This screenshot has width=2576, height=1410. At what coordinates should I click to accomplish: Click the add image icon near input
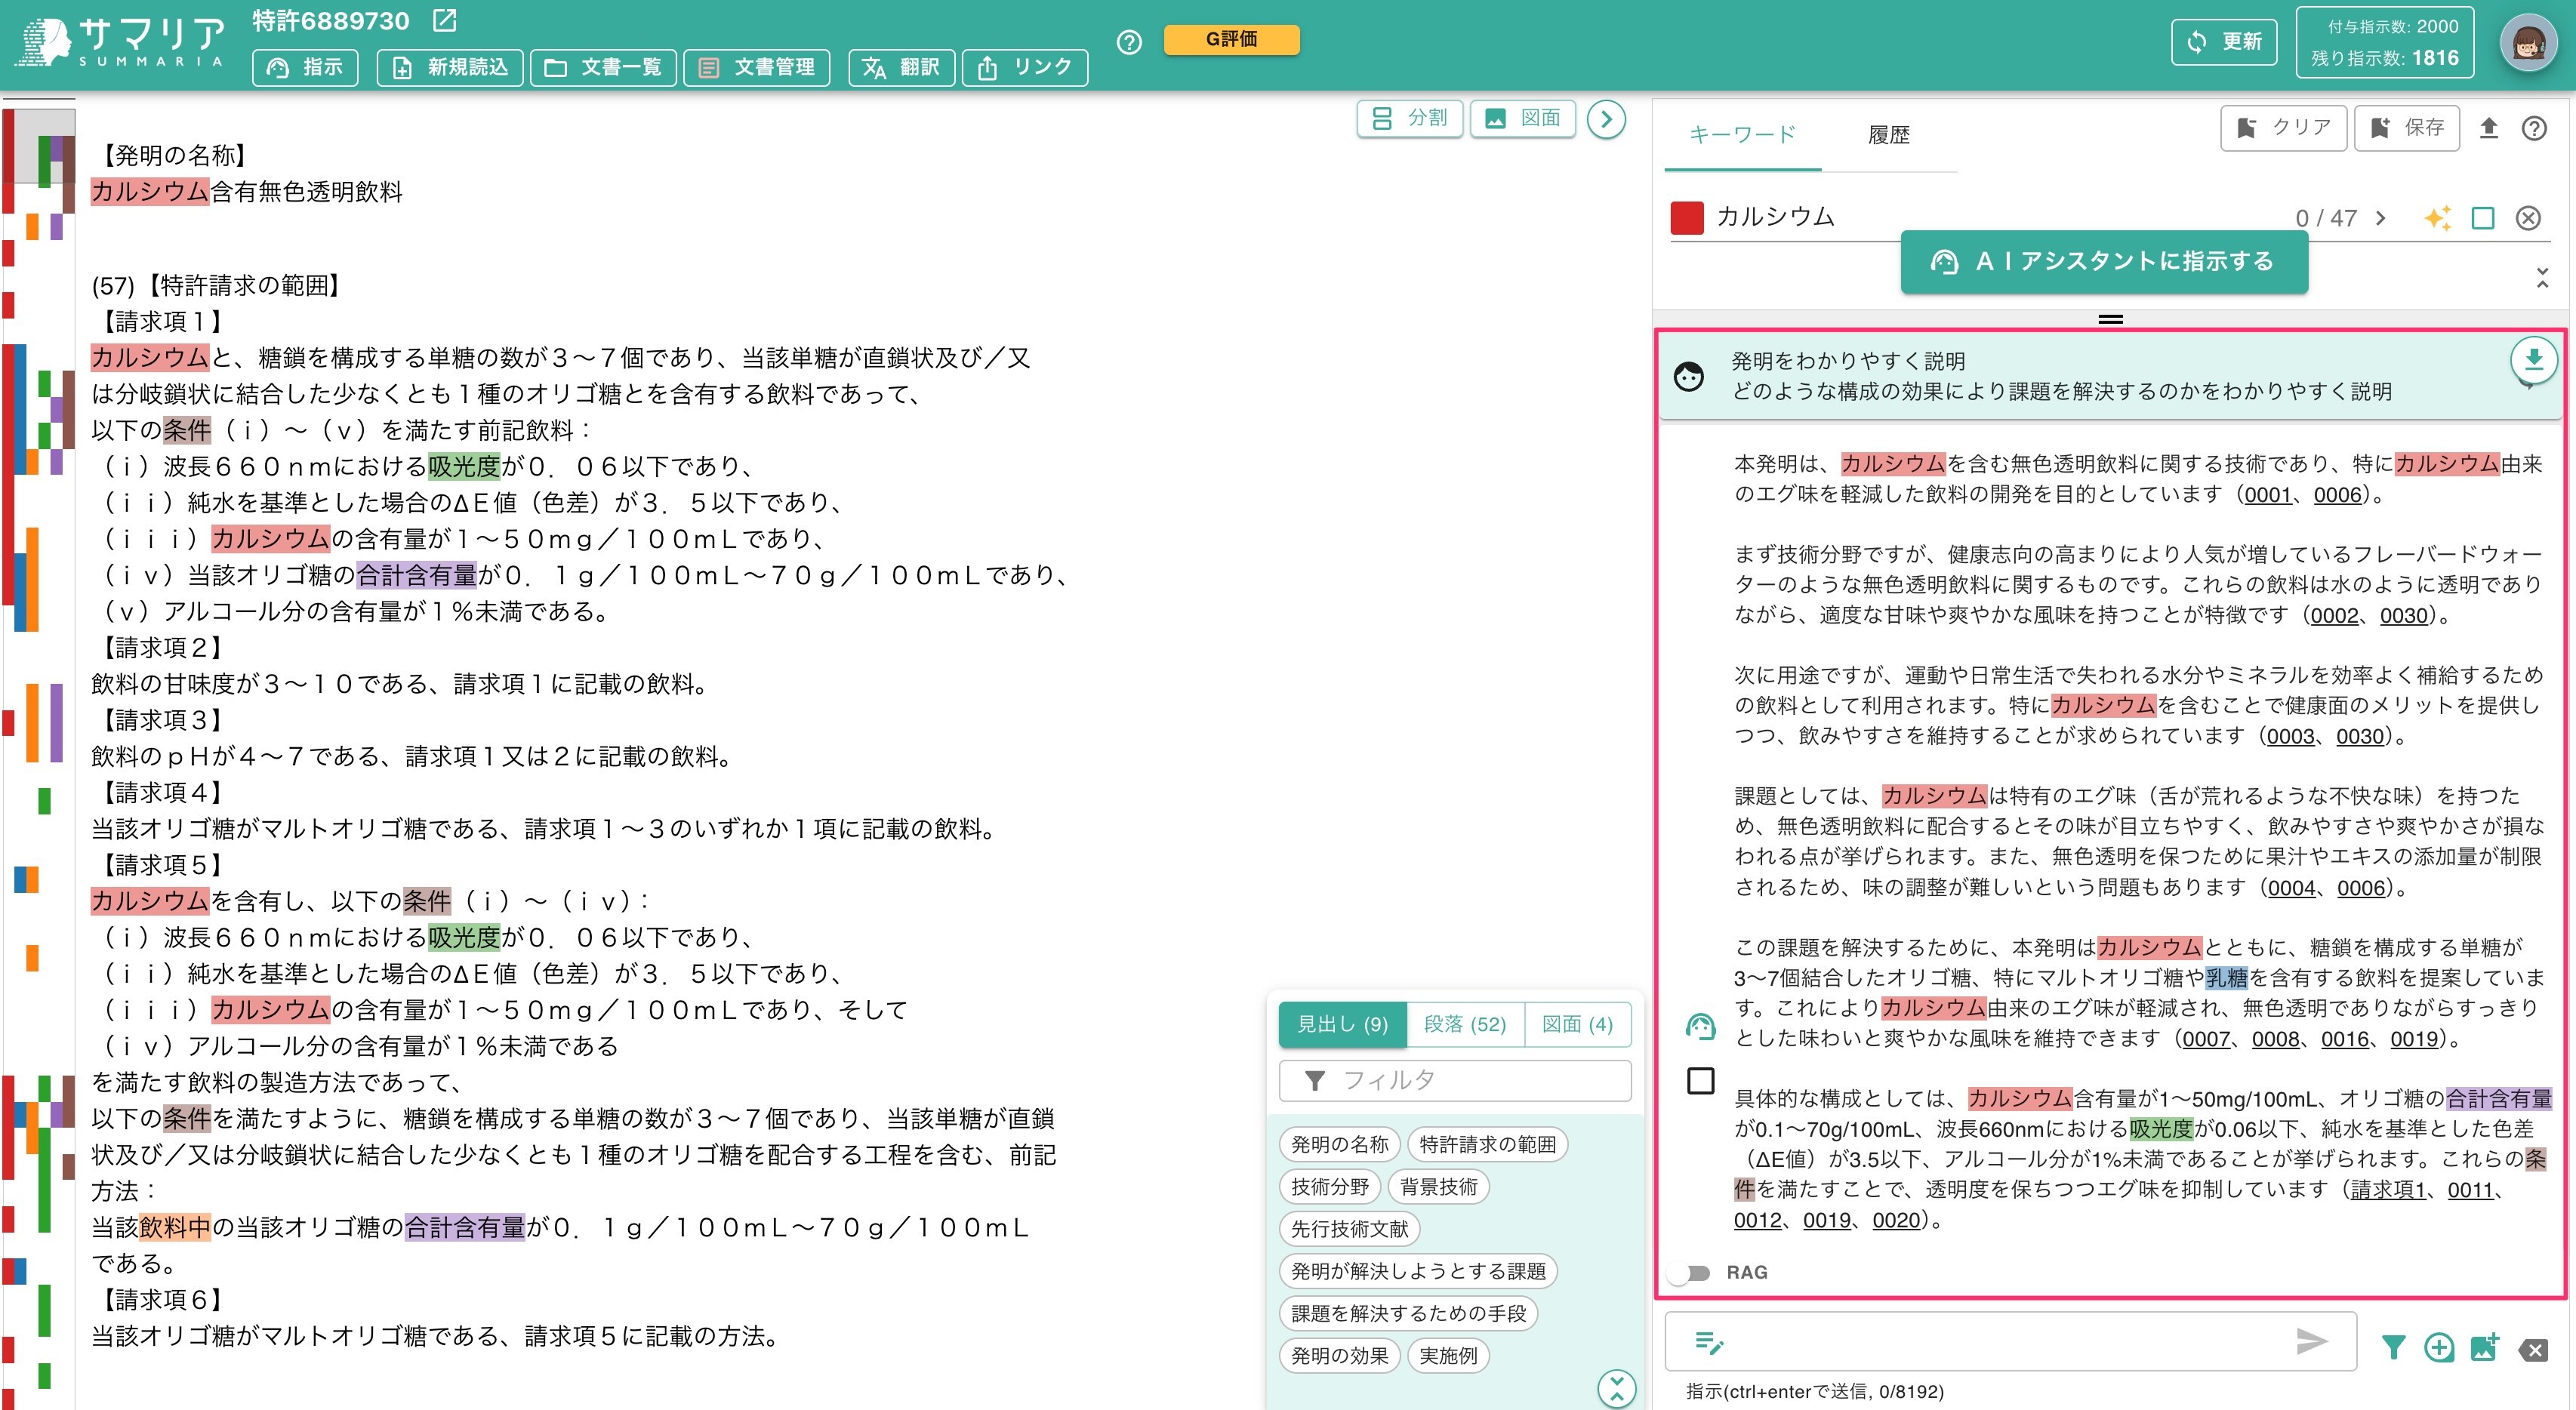click(2485, 1349)
